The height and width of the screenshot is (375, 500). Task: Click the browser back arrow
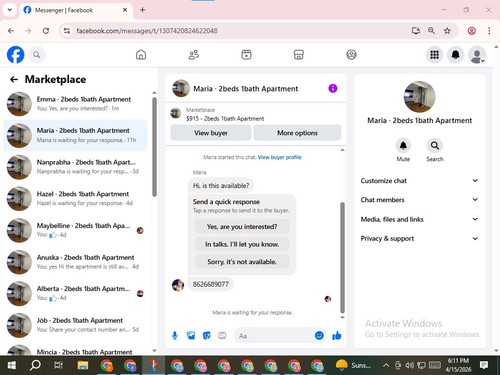[x=11, y=31]
